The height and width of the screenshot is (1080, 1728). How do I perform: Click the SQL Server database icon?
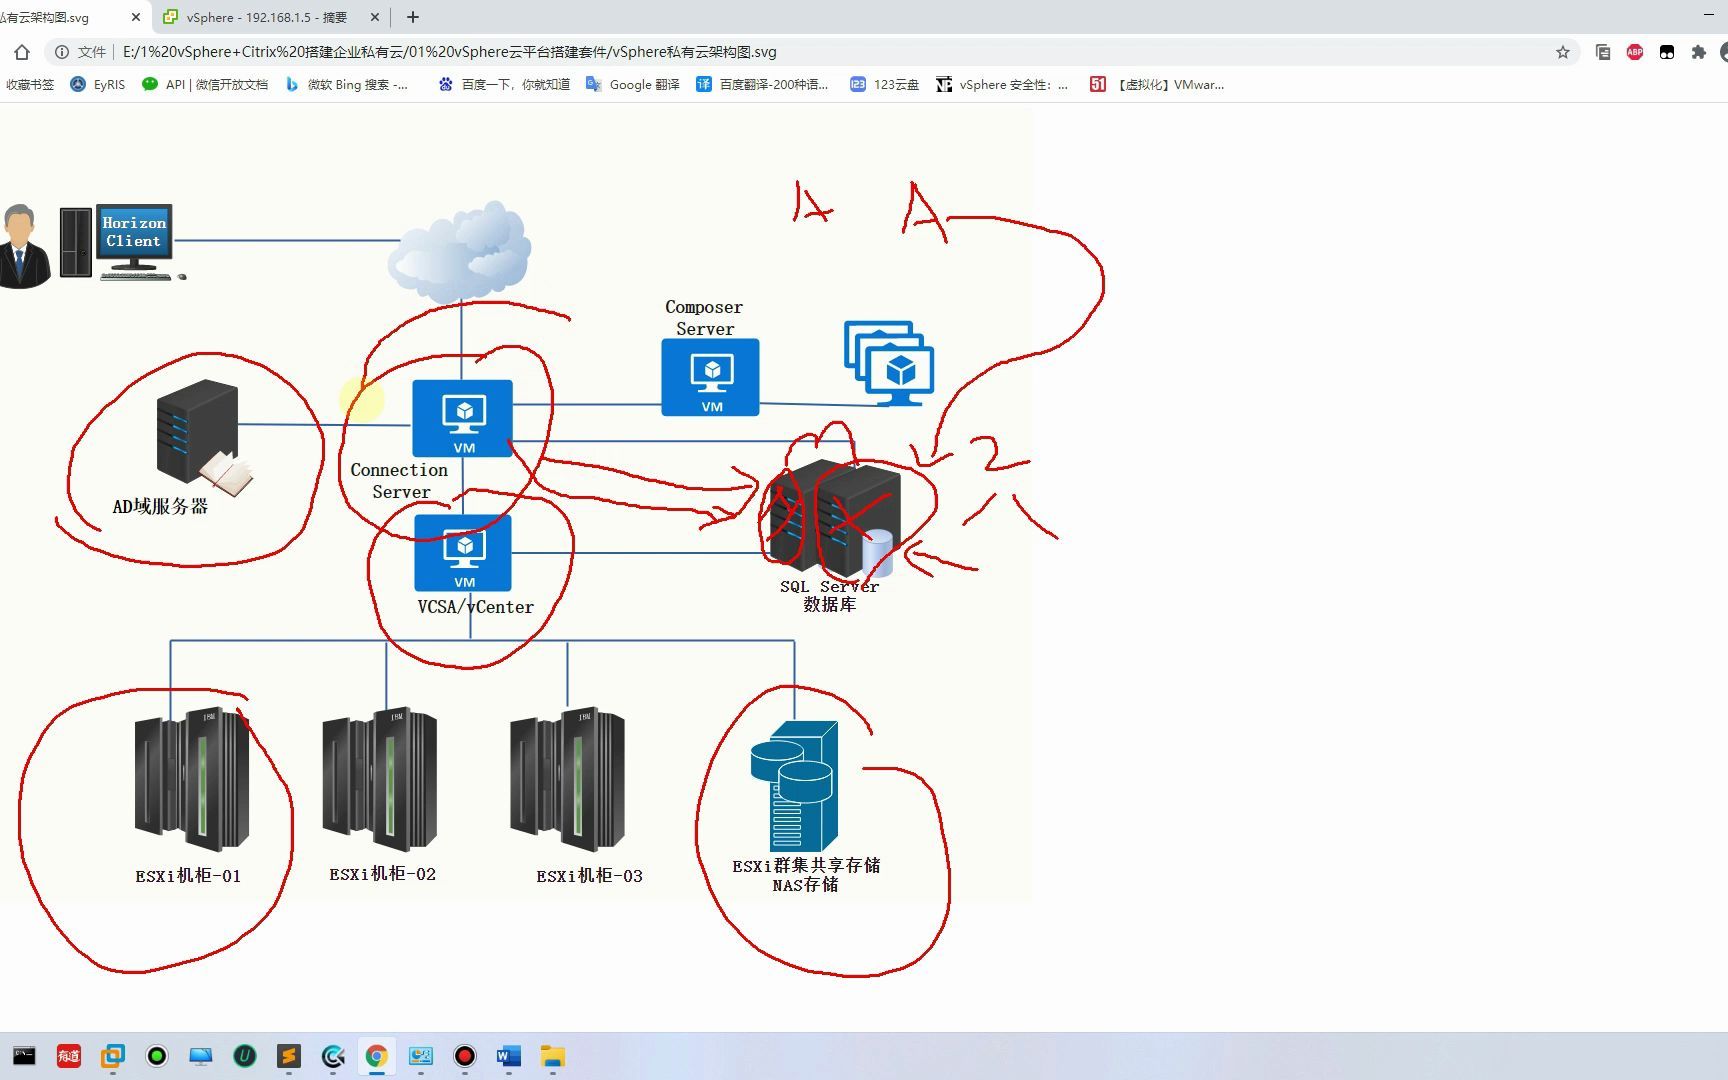(x=835, y=518)
